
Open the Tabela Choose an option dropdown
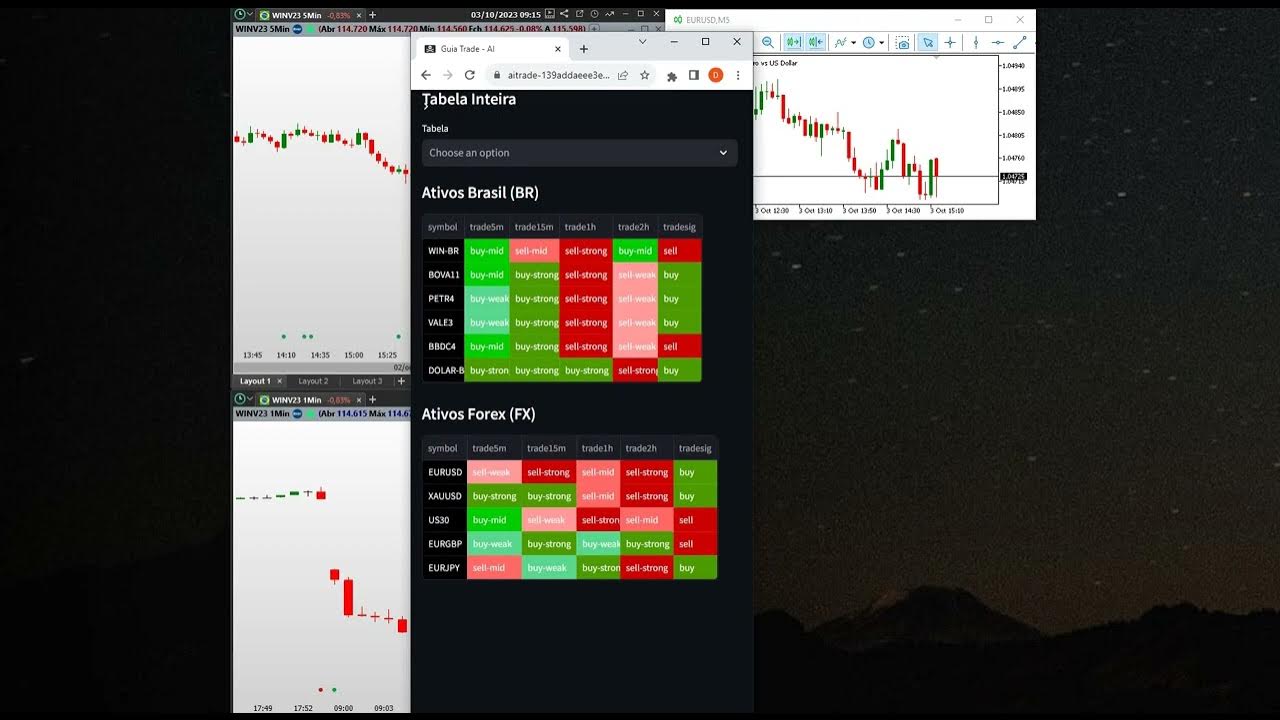pos(580,153)
